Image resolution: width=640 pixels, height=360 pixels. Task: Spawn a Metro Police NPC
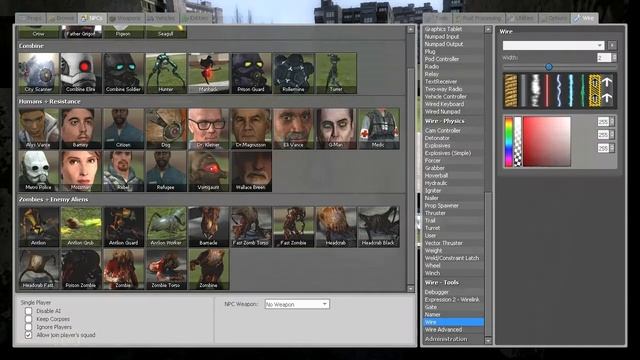coord(38,171)
